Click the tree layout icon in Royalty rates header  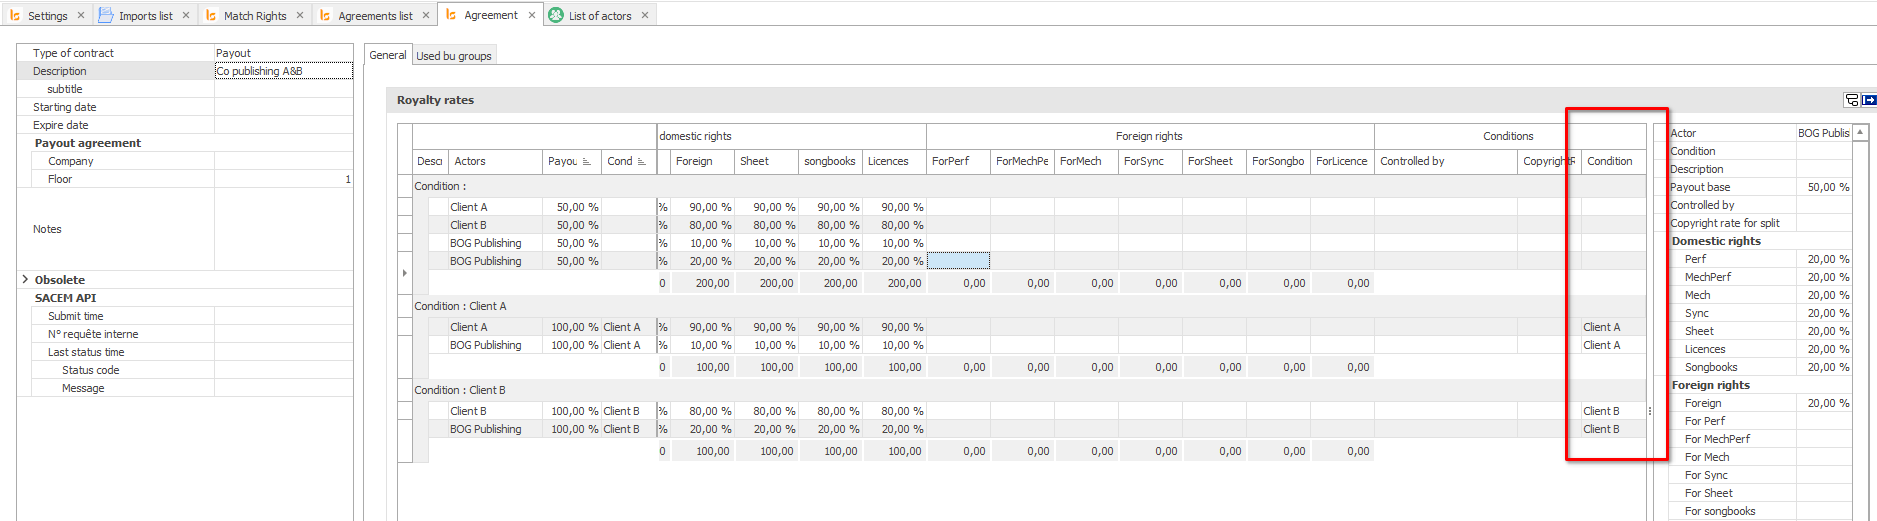click(x=1851, y=100)
